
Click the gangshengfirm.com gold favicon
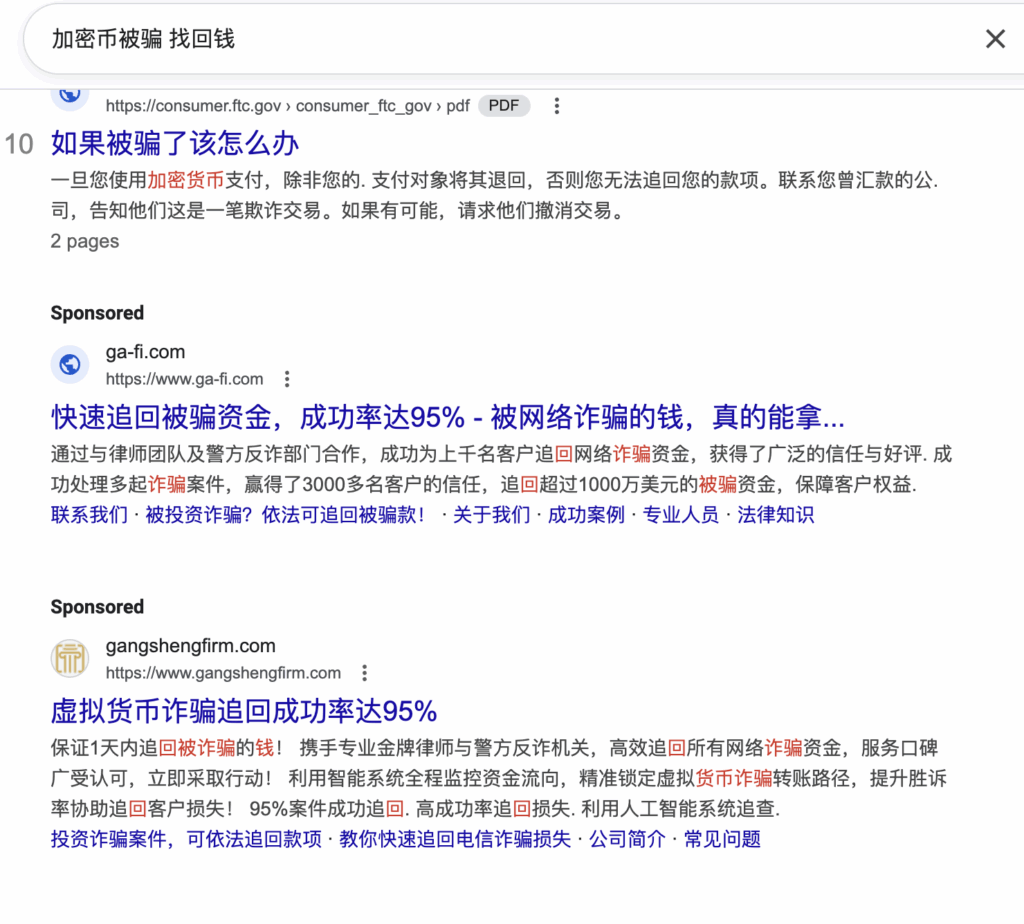point(69,659)
